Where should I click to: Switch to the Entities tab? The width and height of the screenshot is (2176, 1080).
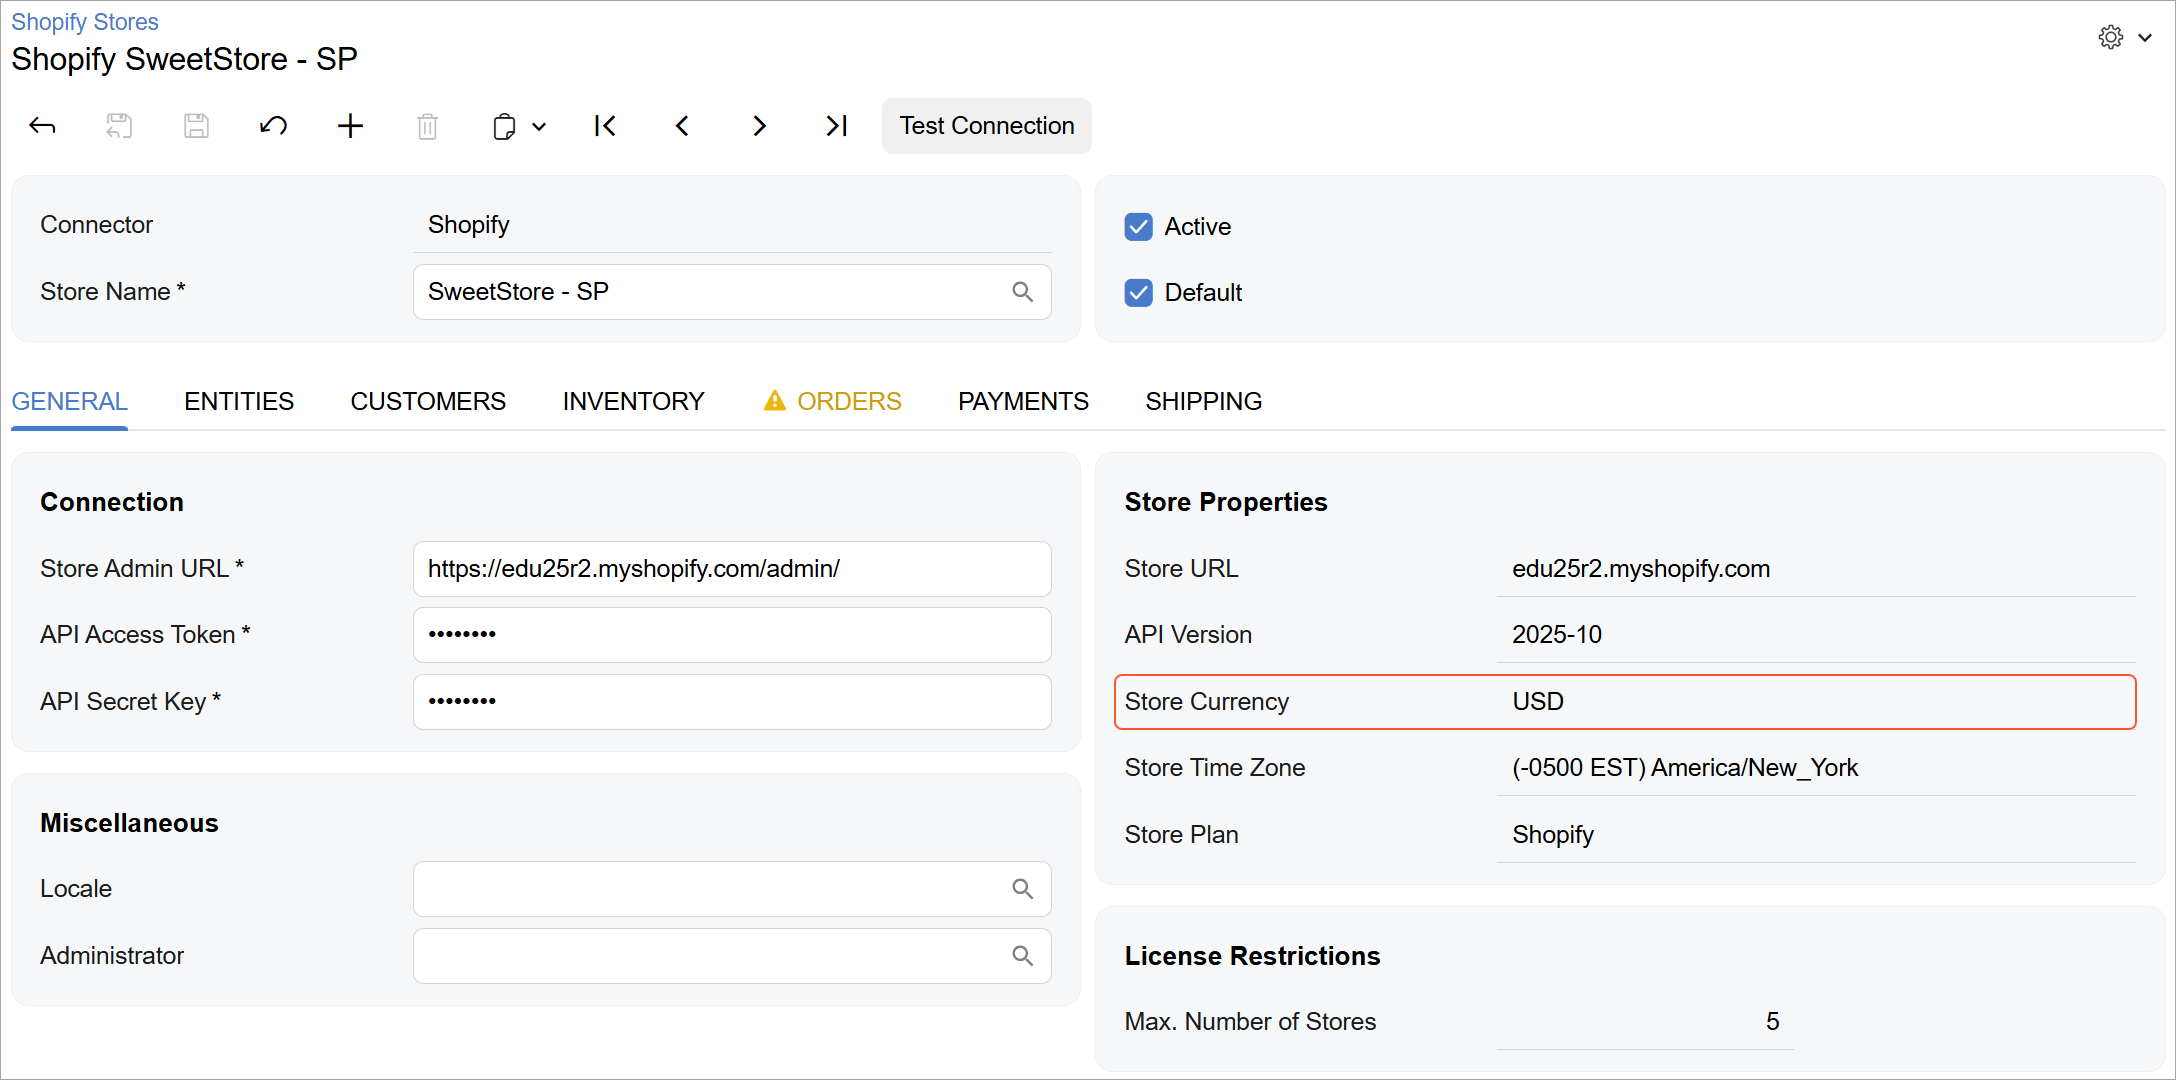tap(239, 402)
